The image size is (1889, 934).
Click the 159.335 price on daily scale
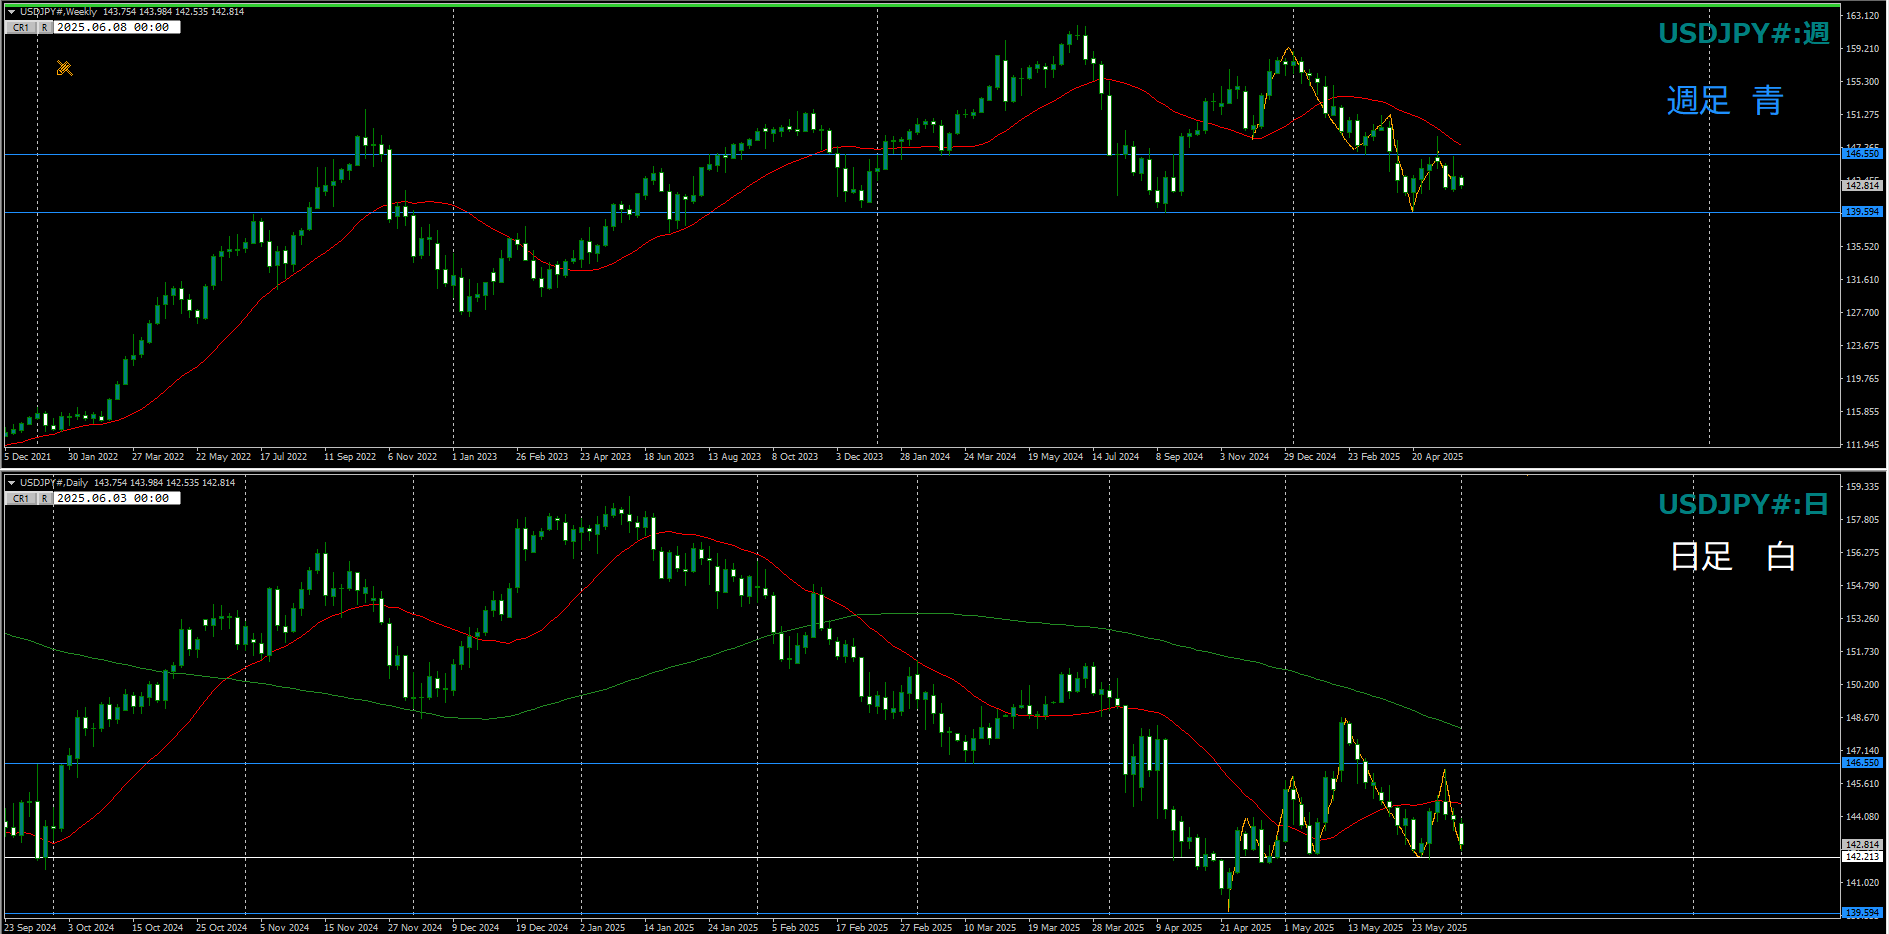pos(1862,487)
